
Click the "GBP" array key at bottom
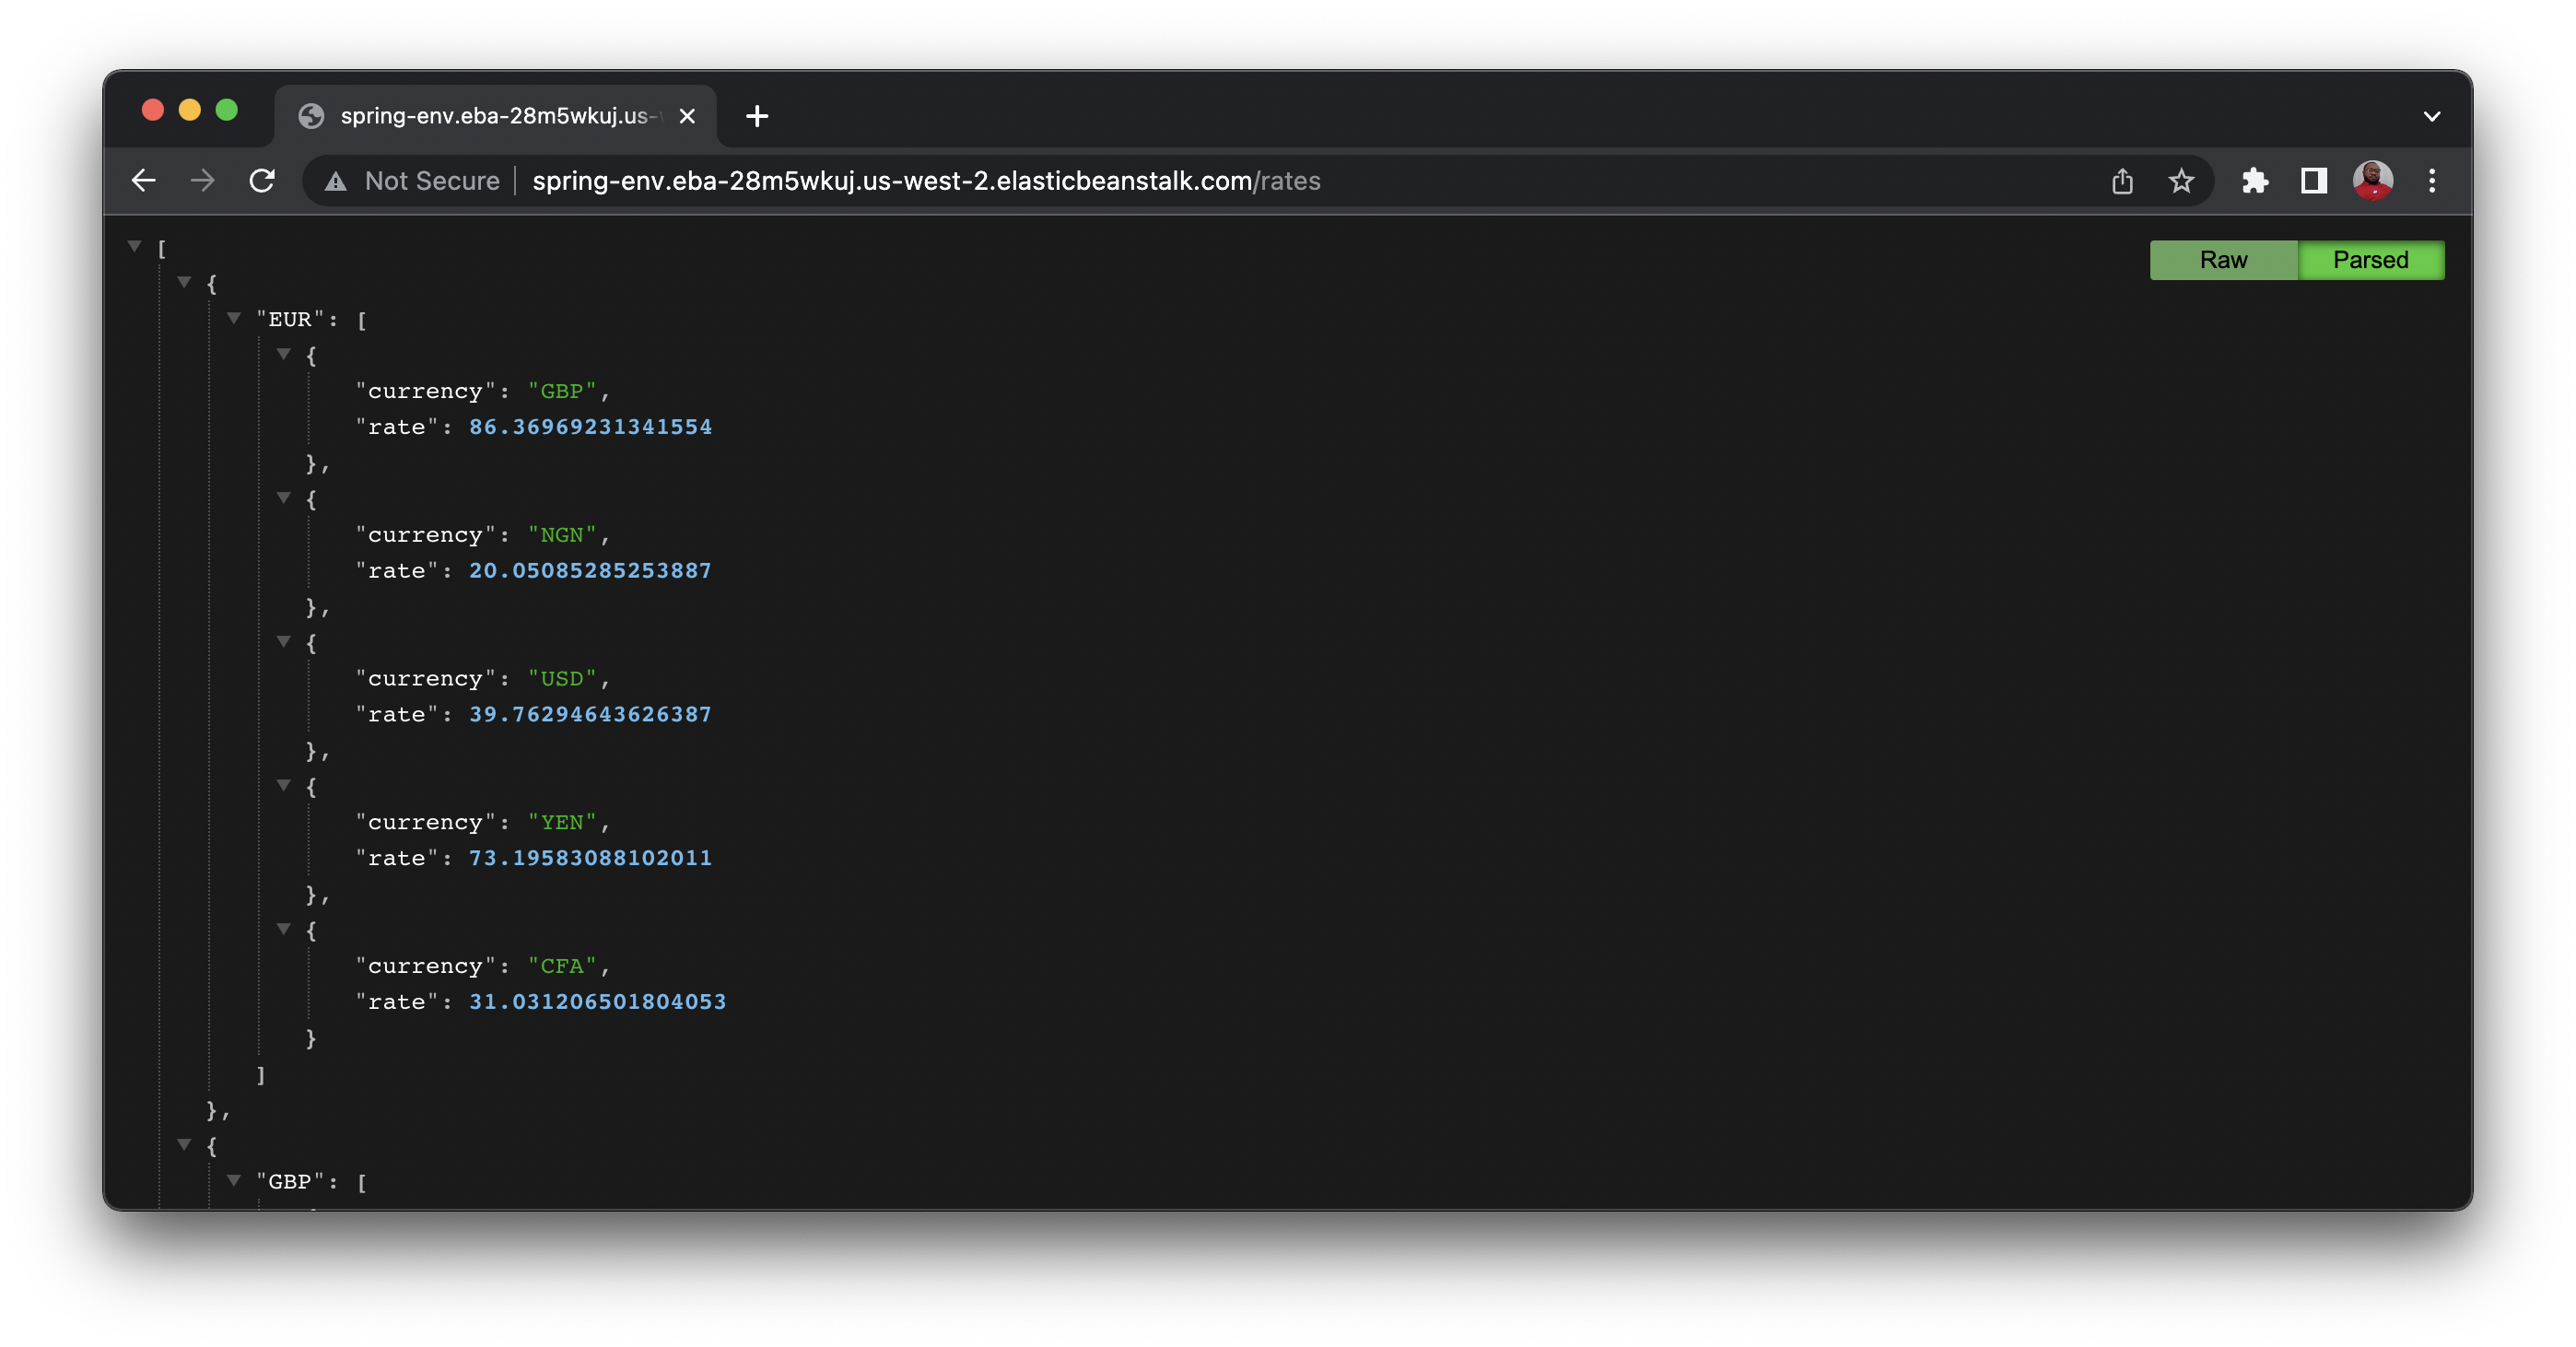[x=290, y=1181]
